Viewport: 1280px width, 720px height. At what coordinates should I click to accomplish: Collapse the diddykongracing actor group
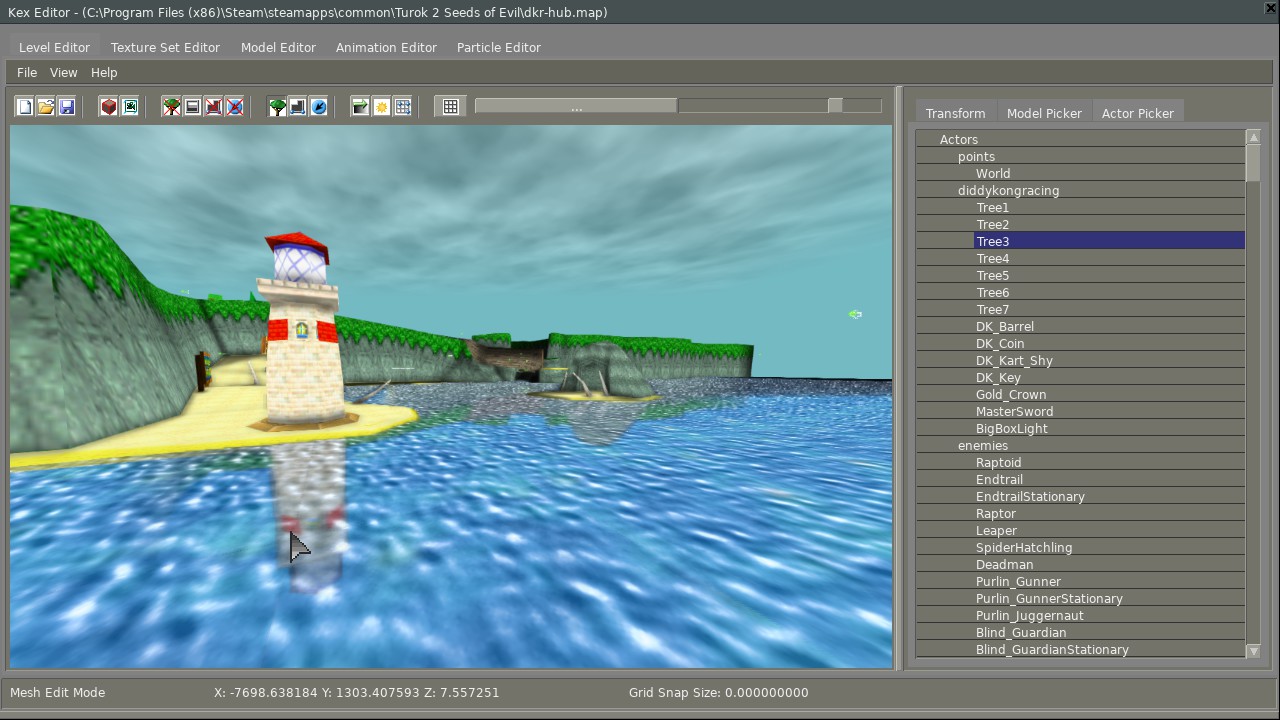1008,190
